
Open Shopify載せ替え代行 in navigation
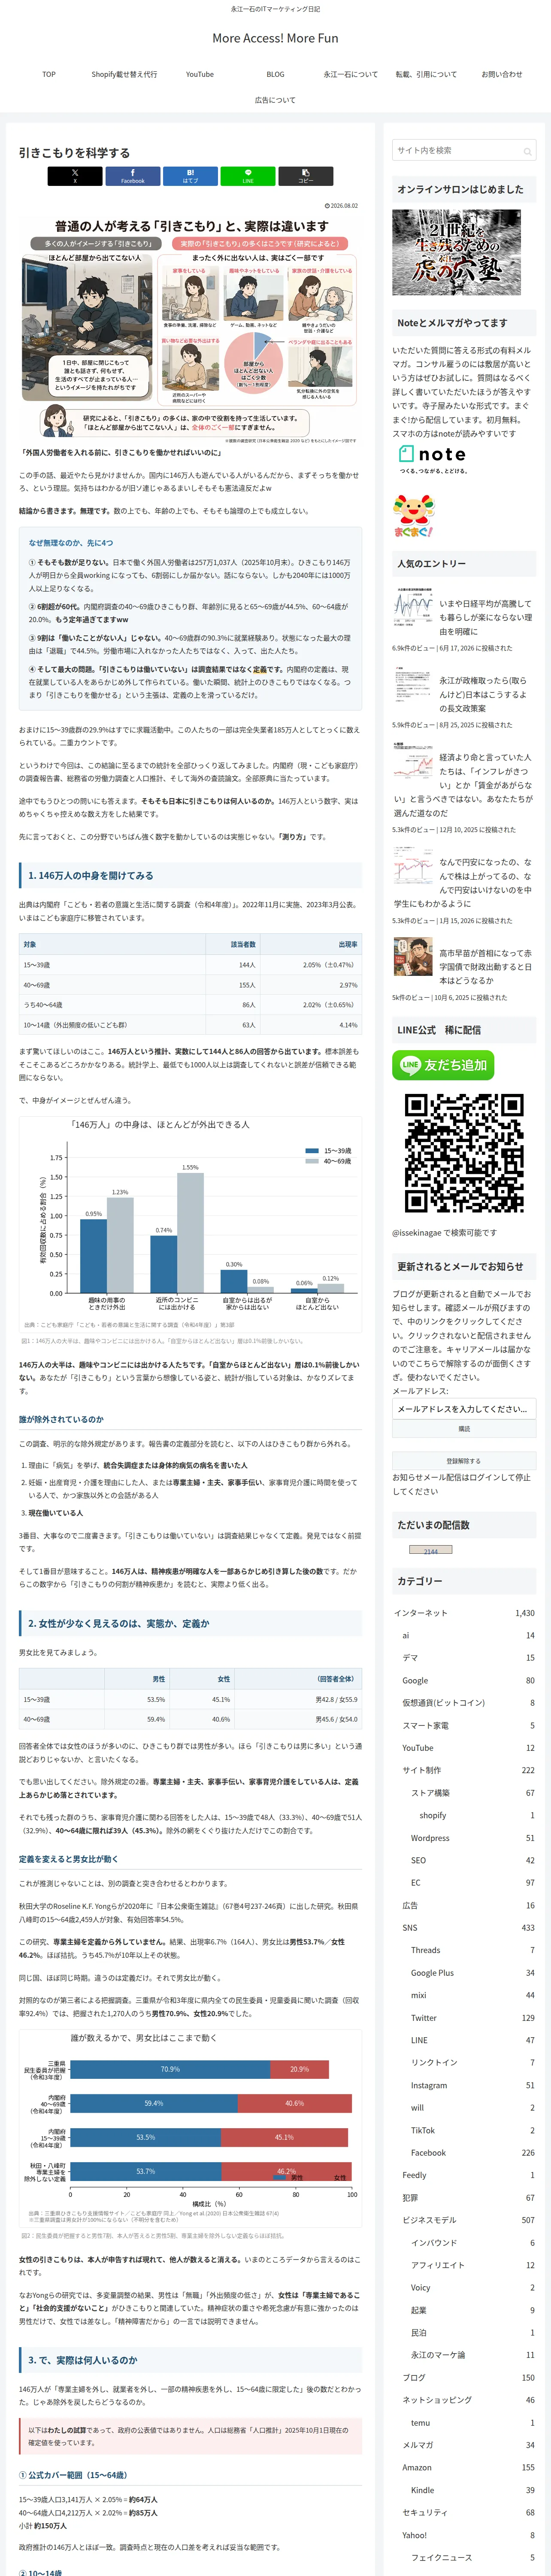pos(124,74)
